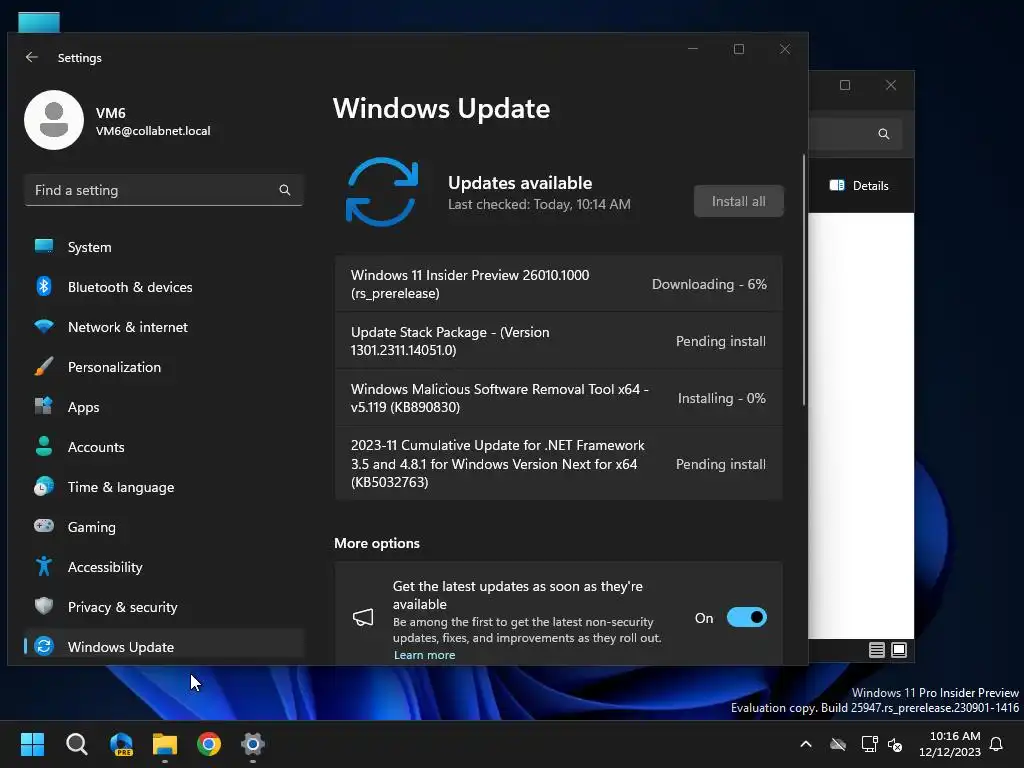
Task: Select the Malicious Software Removal Tool update
Action: pyautogui.click(x=558, y=398)
